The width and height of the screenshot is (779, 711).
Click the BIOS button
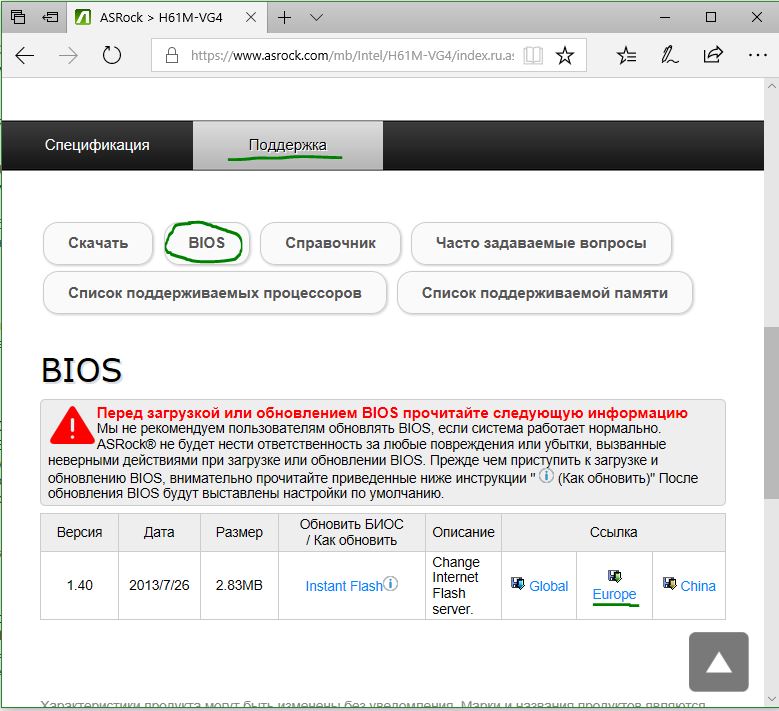(x=207, y=242)
